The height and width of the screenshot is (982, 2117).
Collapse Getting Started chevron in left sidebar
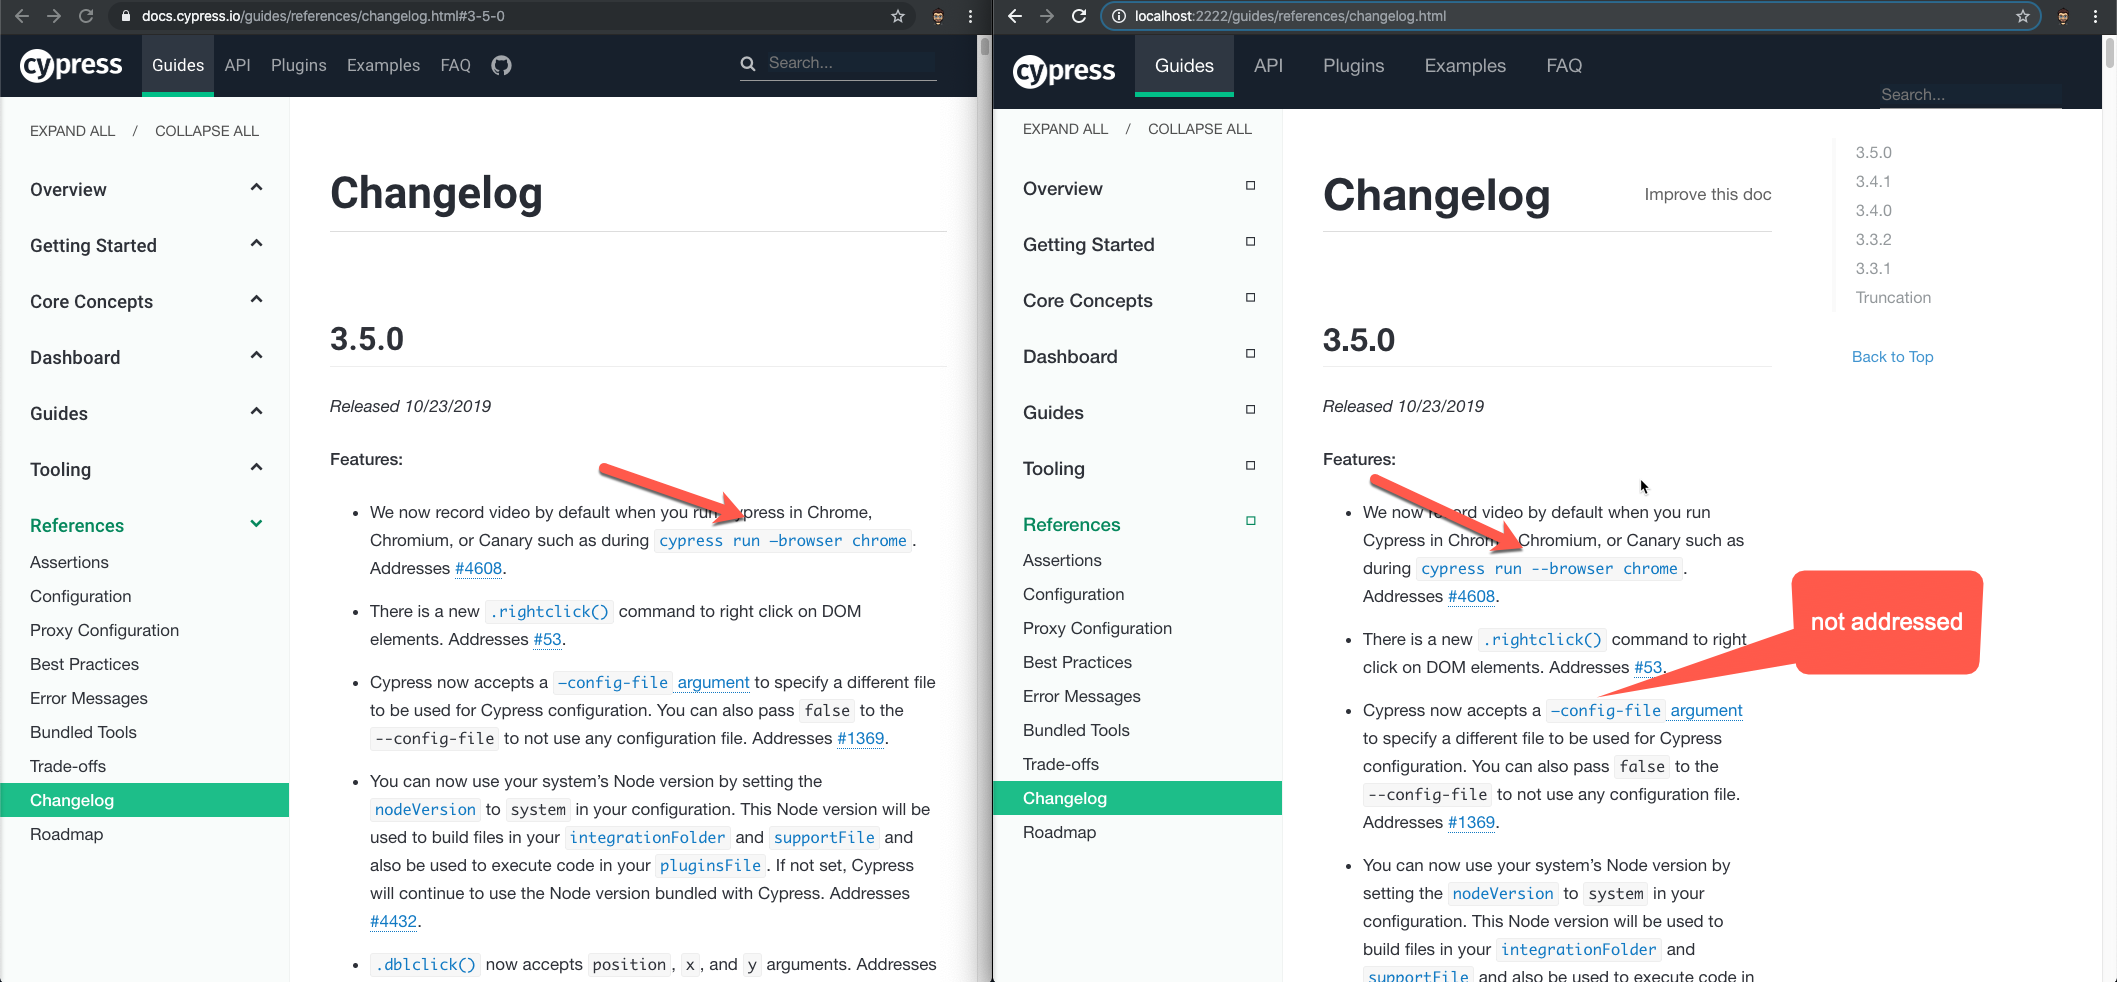(256, 244)
